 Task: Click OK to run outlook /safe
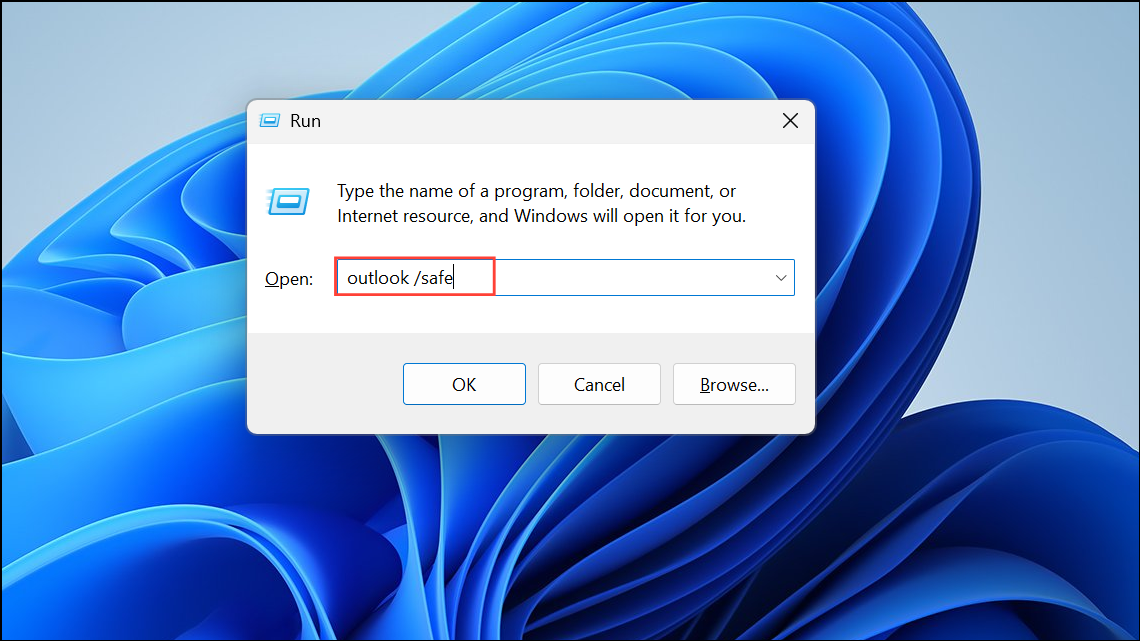click(x=464, y=384)
